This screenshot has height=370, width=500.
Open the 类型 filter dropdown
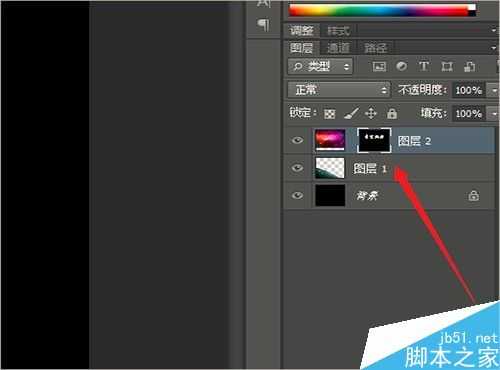pyautogui.click(x=320, y=66)
